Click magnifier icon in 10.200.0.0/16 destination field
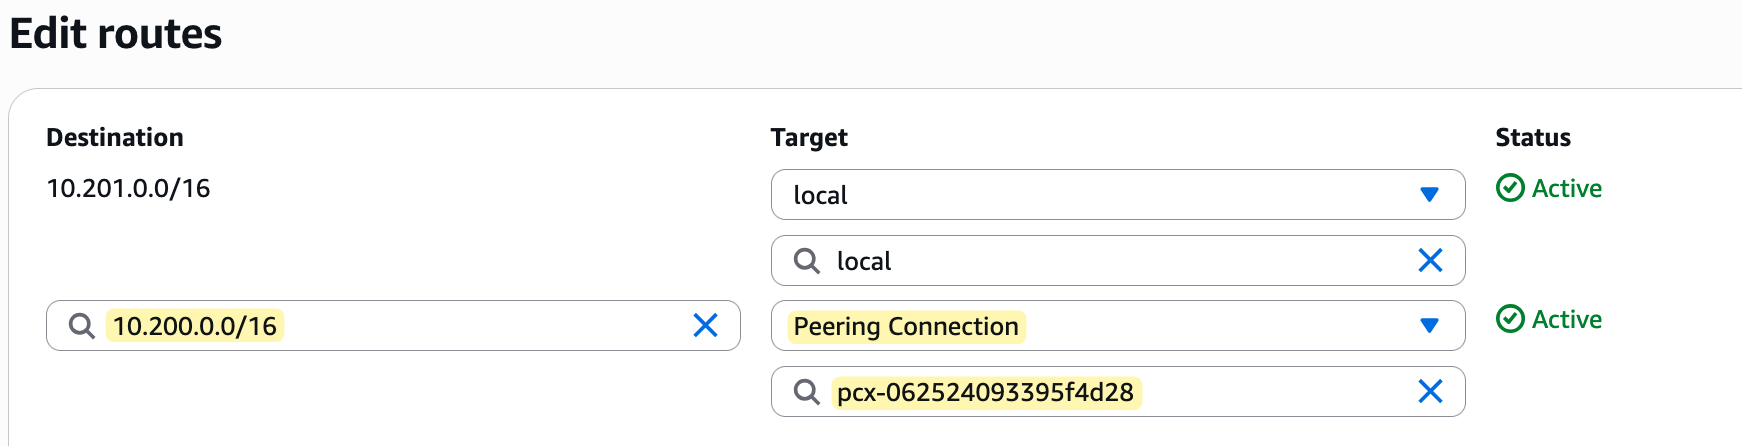 tap(82, 326)
